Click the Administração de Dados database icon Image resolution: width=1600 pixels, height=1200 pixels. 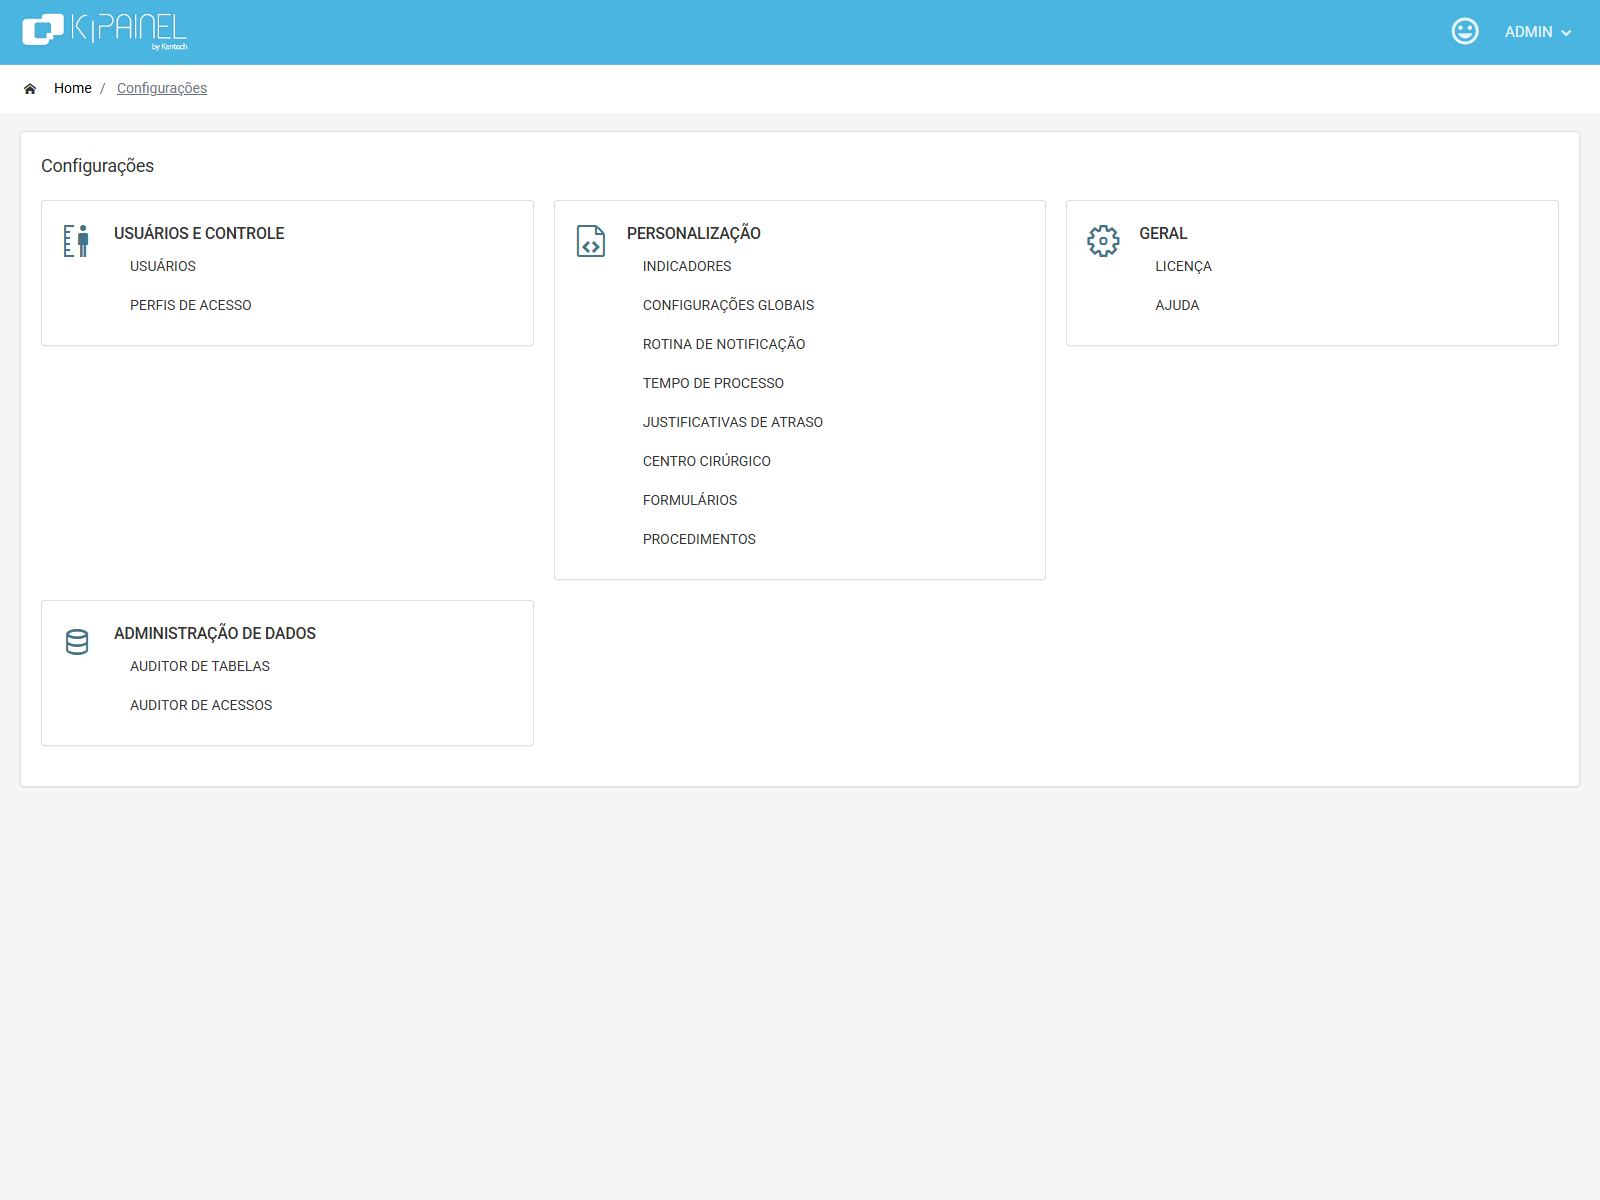pos(77,641)
